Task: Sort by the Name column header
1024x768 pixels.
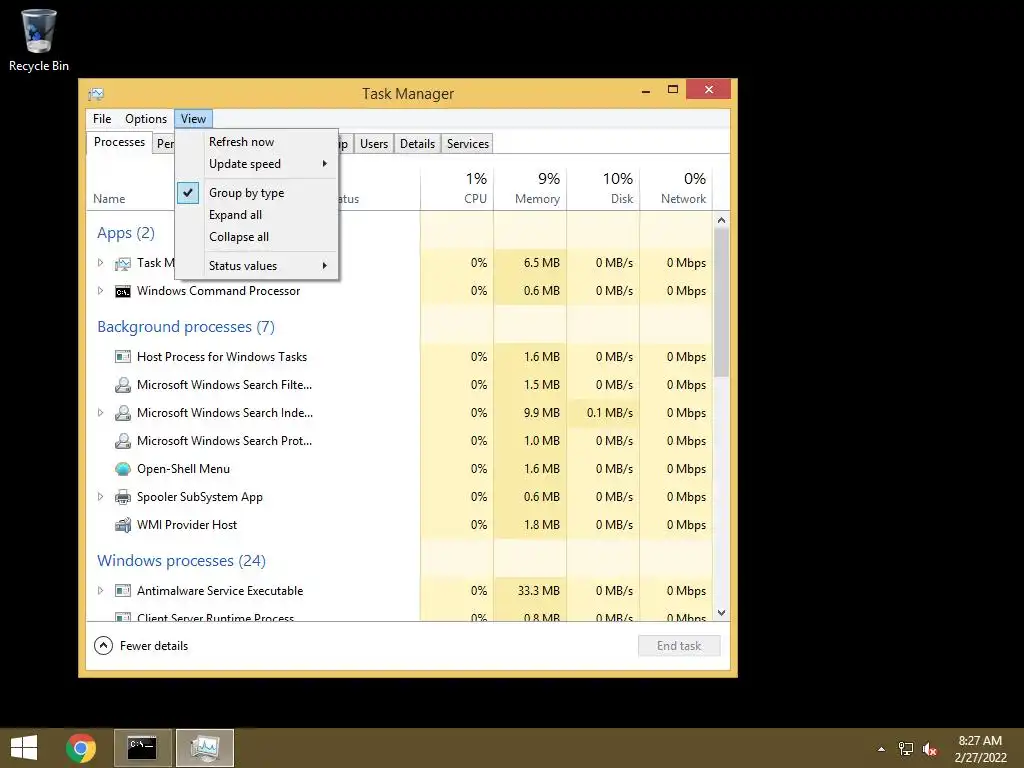Action: [x=109, y=199]
